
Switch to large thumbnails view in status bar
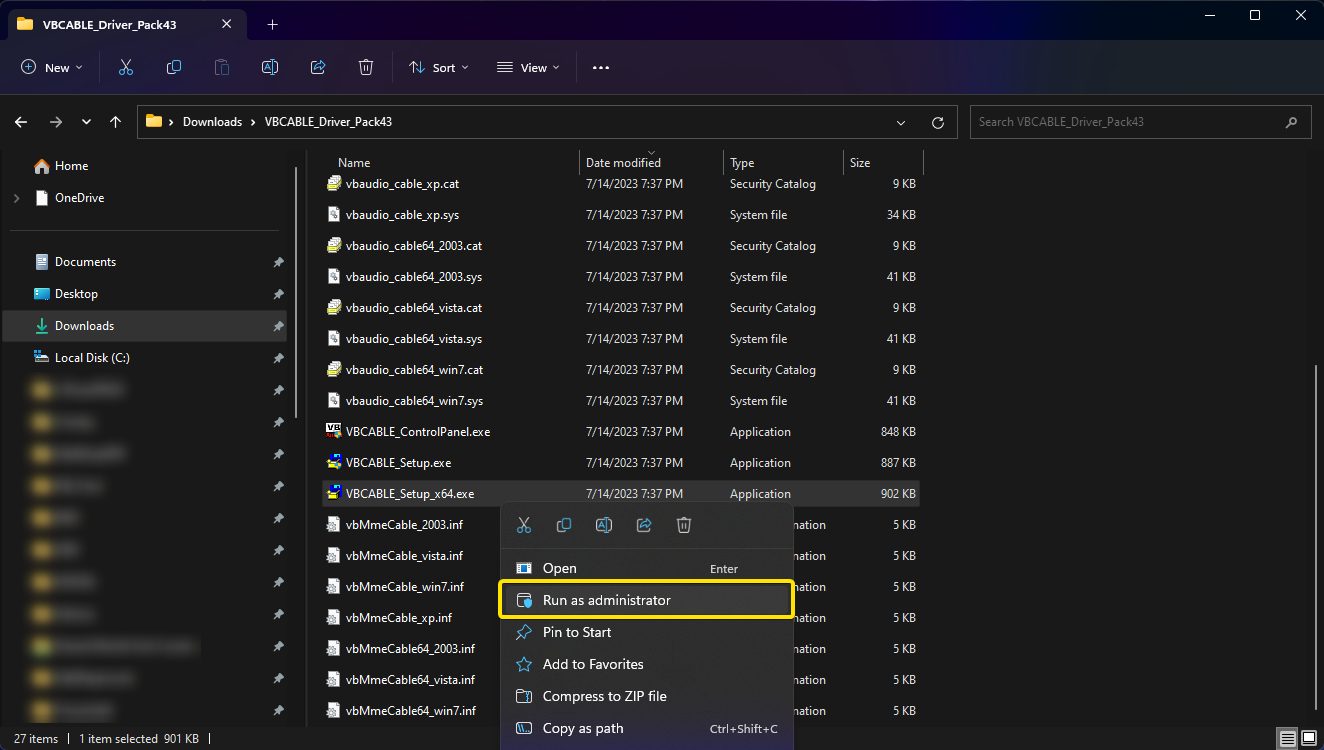[x=1308, y=738]
